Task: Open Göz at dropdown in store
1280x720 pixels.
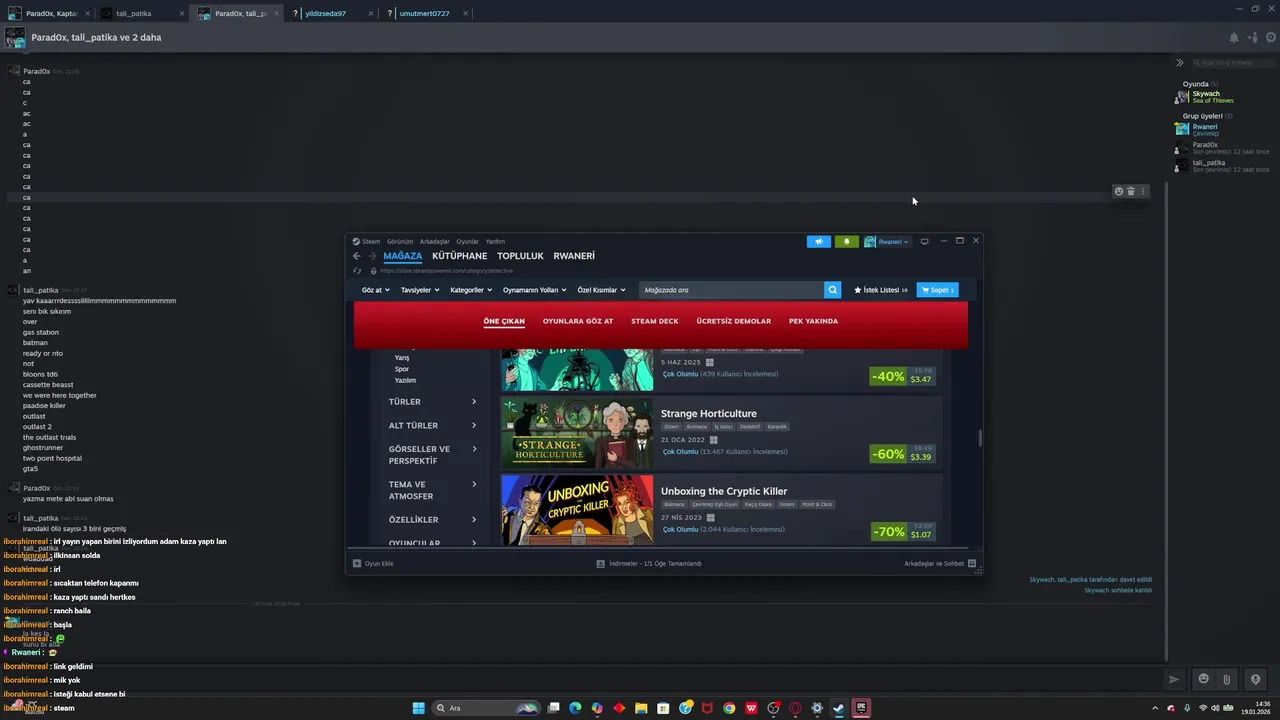Action: click(x=374, y=290)
